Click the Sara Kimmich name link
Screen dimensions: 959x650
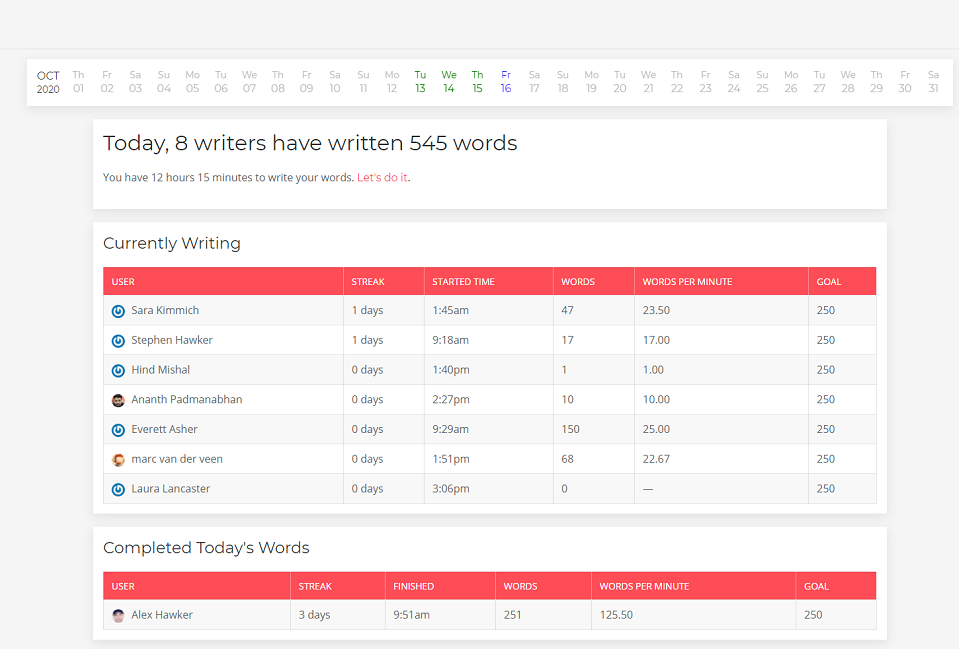(x=164, y=310)
